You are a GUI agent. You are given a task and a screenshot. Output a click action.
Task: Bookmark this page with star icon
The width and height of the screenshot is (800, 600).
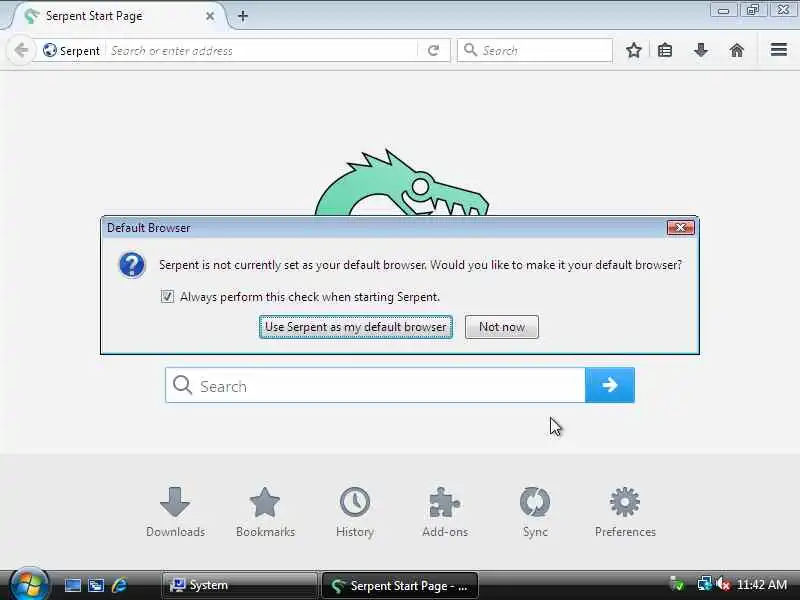(634, 50)
